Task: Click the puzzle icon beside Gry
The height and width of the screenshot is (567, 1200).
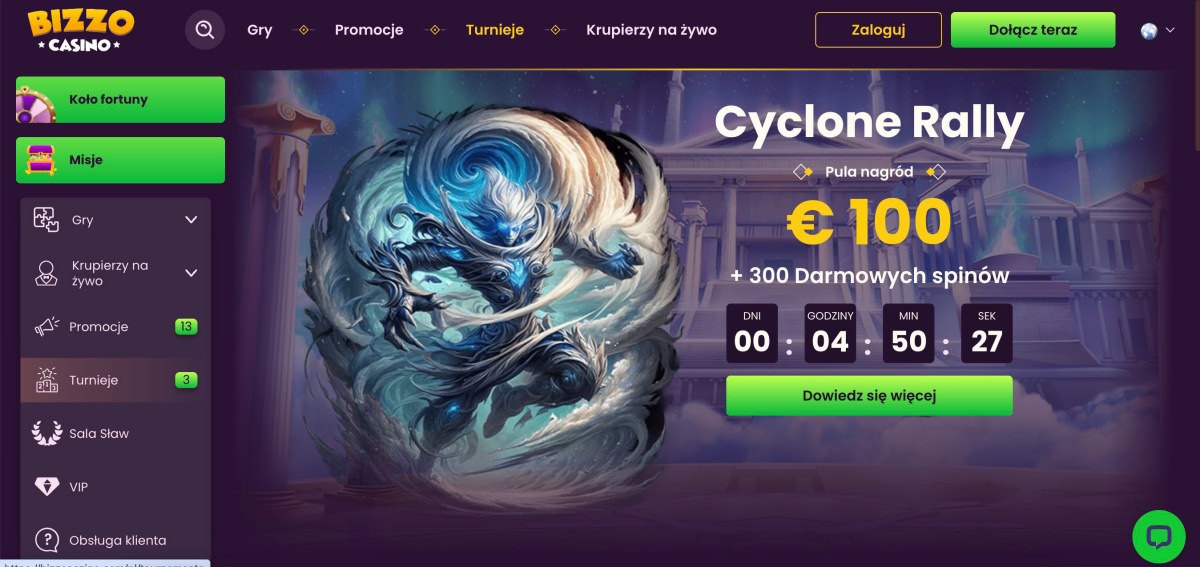Action: [x=46, y=220]
